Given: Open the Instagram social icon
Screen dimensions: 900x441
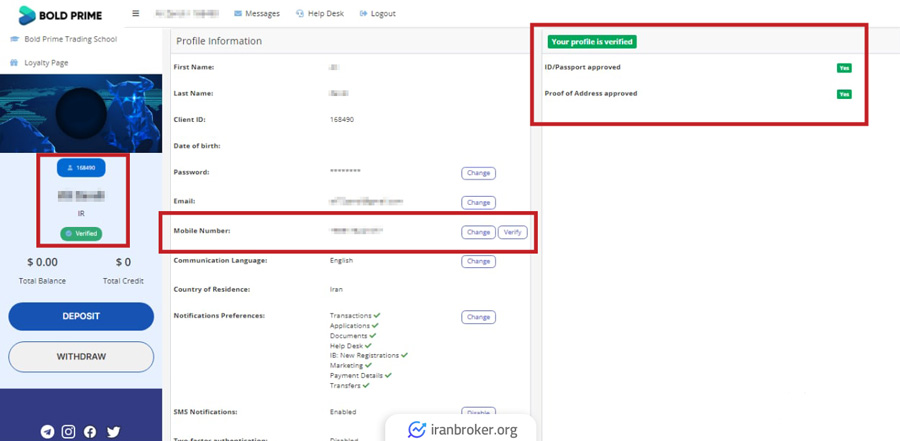Looking at the screenshot, I should pyautogui.click(x=69, y=432).
